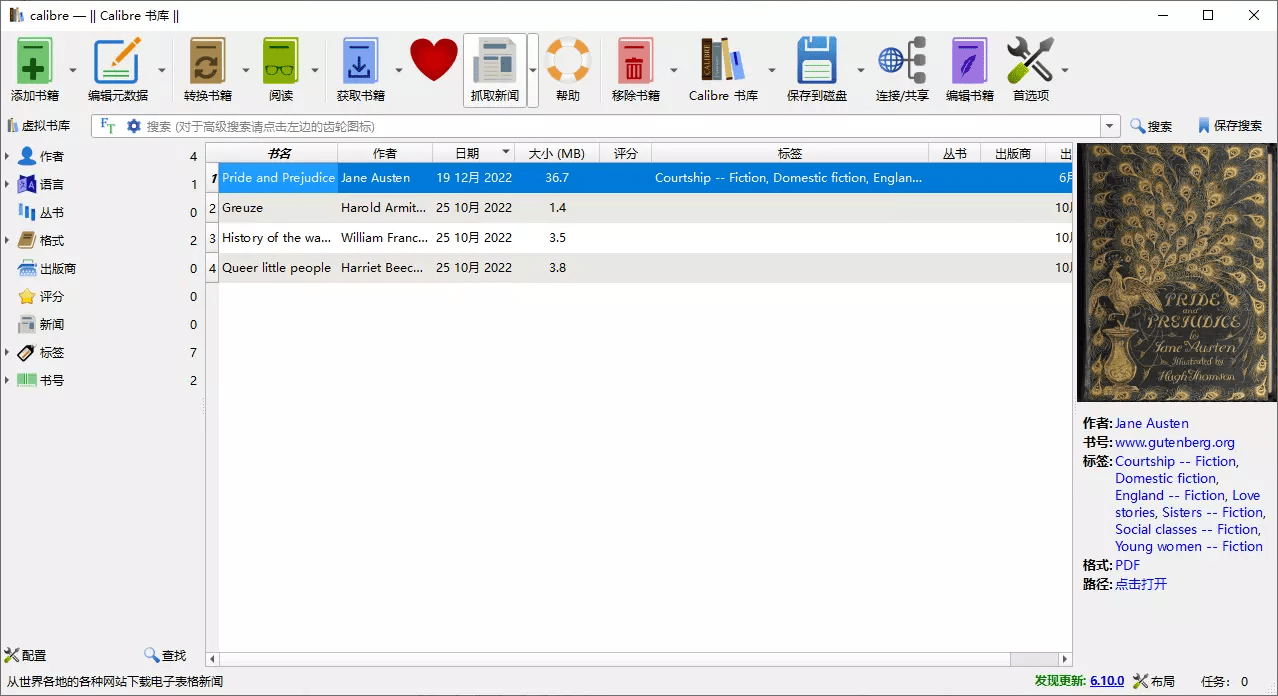The width and height of the screenshot is (1278, 696).
Task: Open dropdown arrow beside Add books
Action: pos(72,71)
